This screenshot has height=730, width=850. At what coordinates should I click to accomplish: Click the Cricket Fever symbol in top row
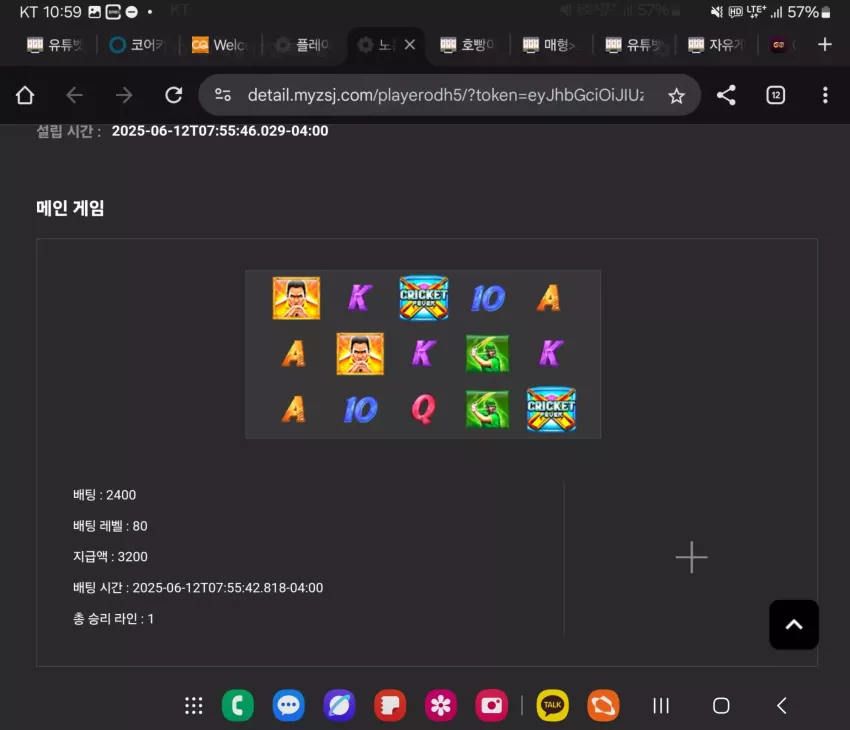coord(423,298)
